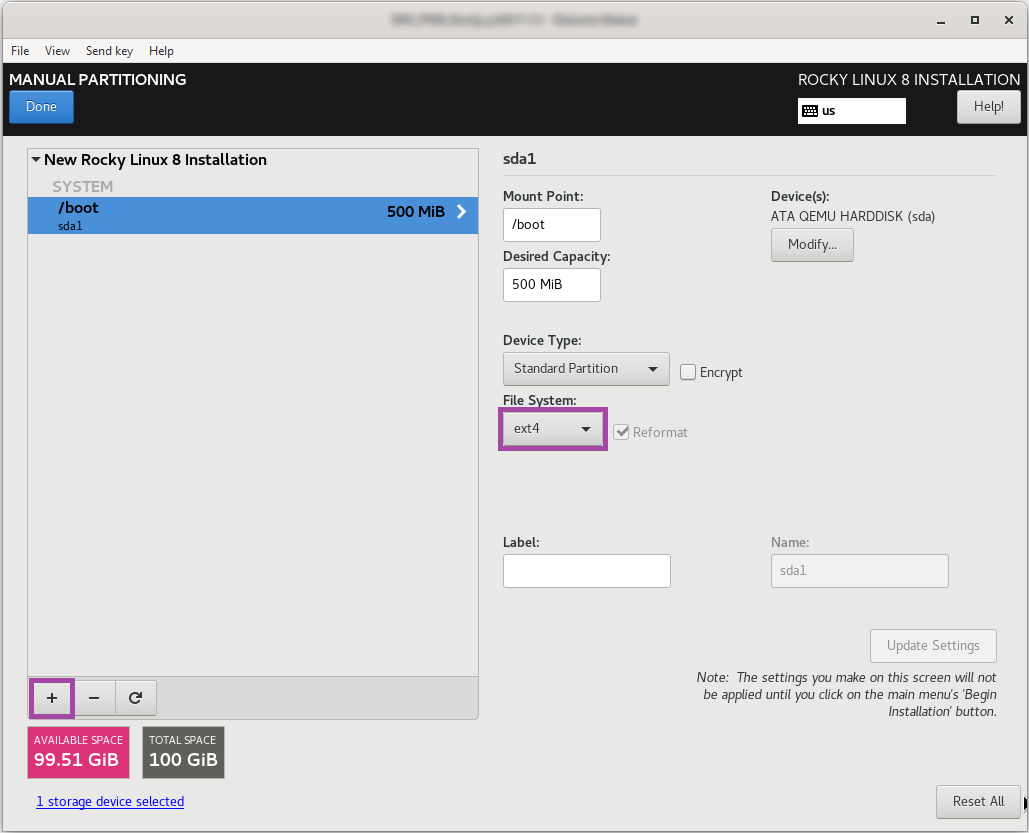This screenshot has height=833, width=1029.
Task: Click the ATA QEMU HARDDISK (sda) text
Action: pyautogui.click(x=852, y=216)
